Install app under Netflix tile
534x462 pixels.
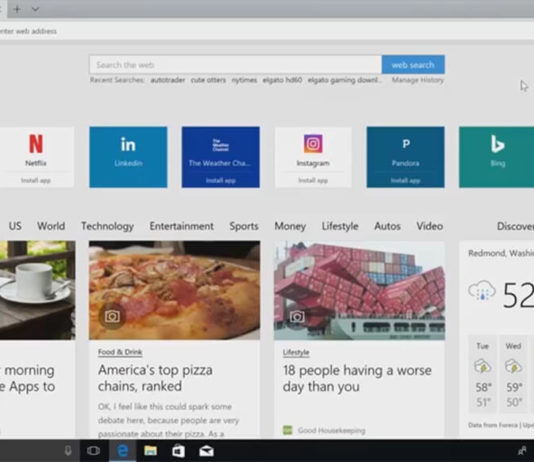pos(36,180)
